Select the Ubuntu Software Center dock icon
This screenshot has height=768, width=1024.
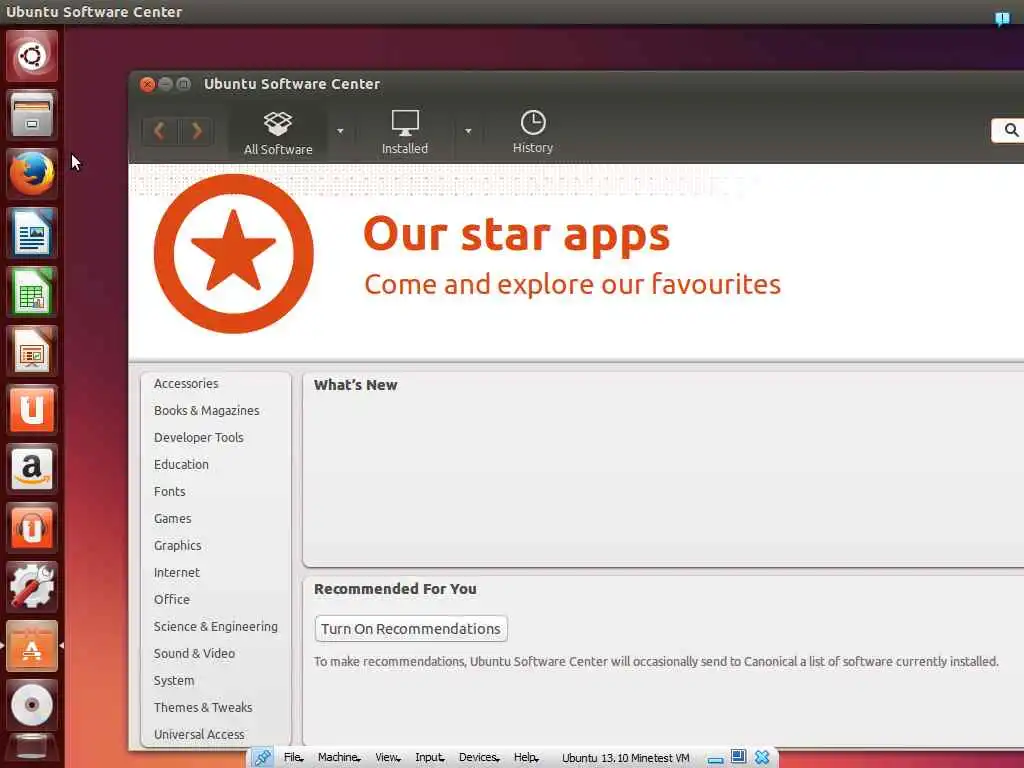pyautogui.click(x=31, y=646)
